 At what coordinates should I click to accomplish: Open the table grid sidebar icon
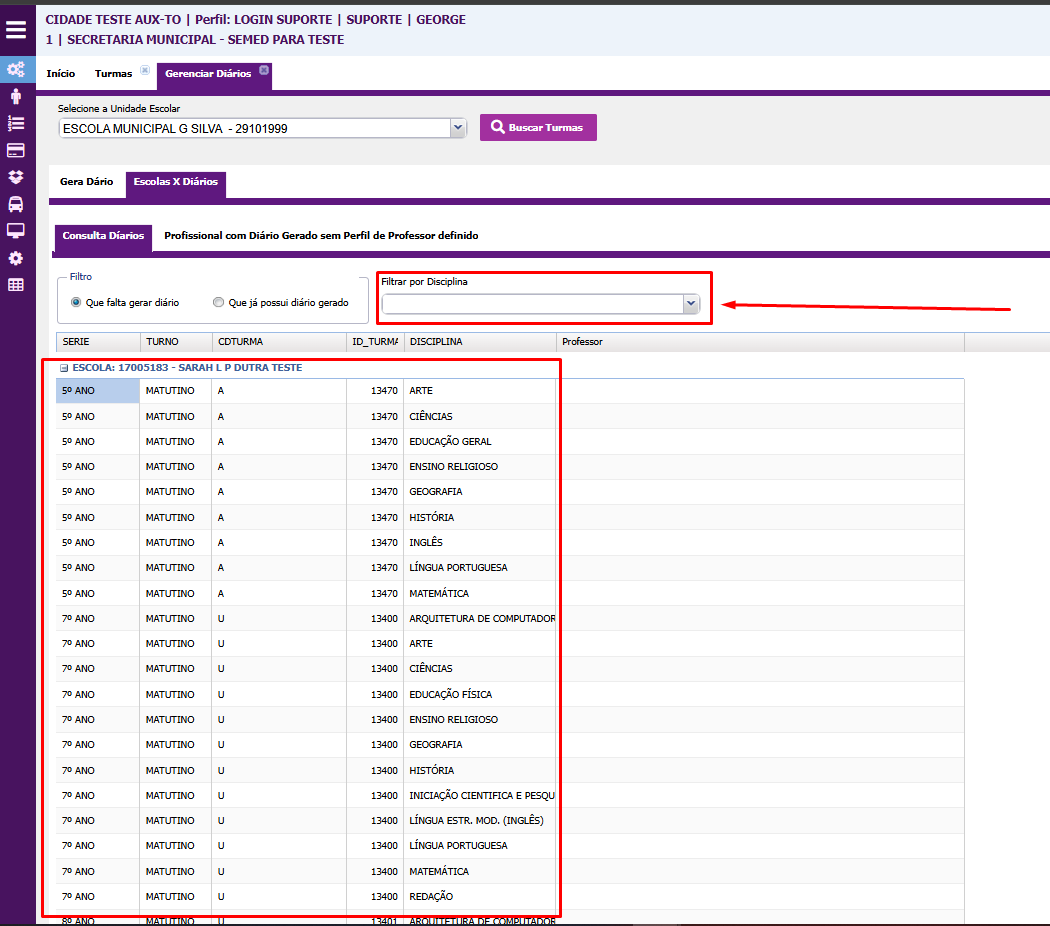point(16,285)
